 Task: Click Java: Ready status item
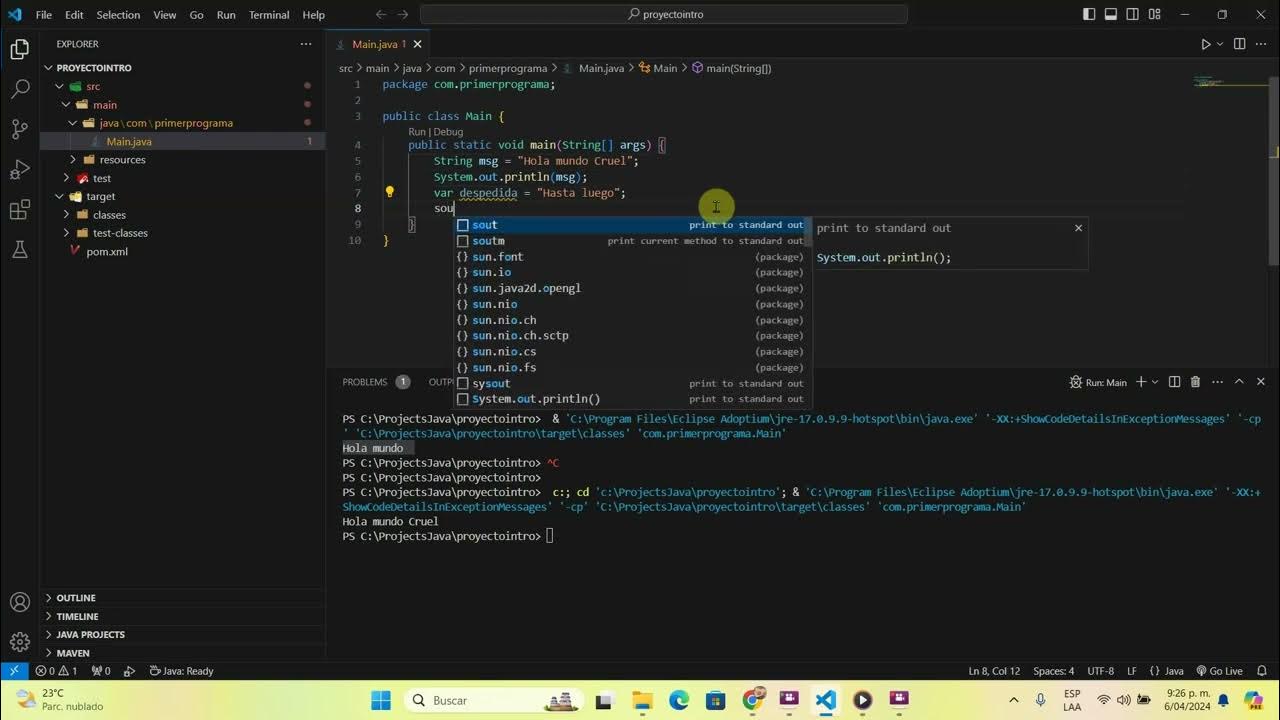tap(181, 671)
